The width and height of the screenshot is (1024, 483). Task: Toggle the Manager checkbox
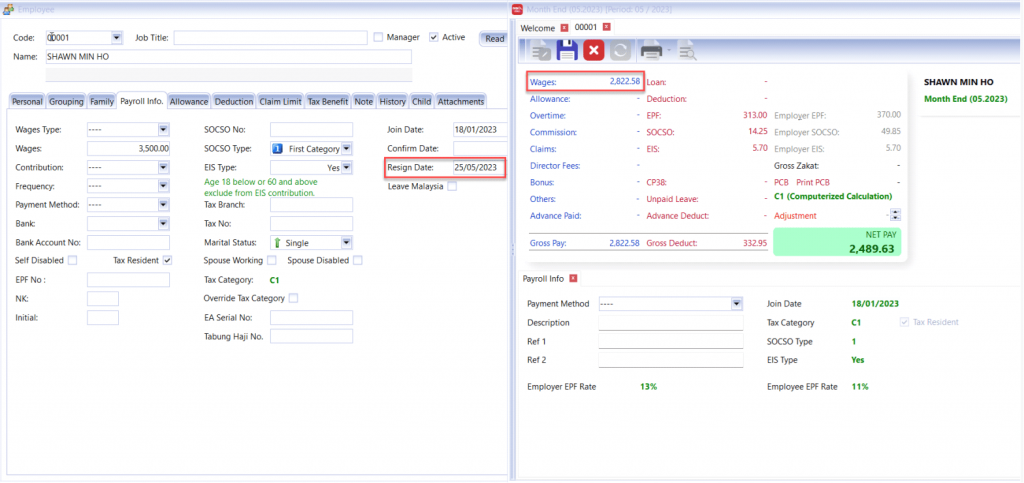[x=378, y=37]
